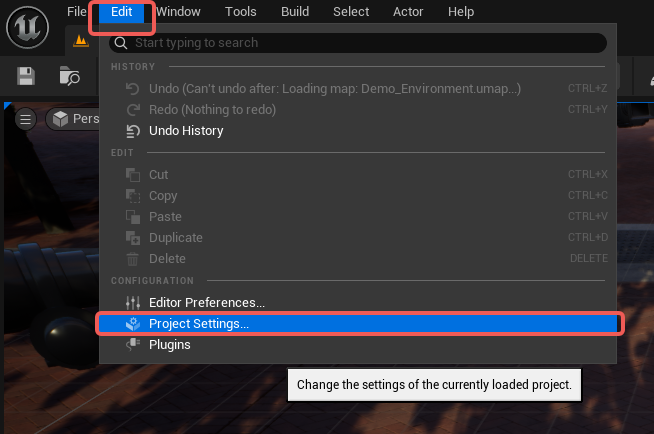Click the Duplicate icon in menu
This screenshot has width=654, height=434.
(x=133, y=238)
